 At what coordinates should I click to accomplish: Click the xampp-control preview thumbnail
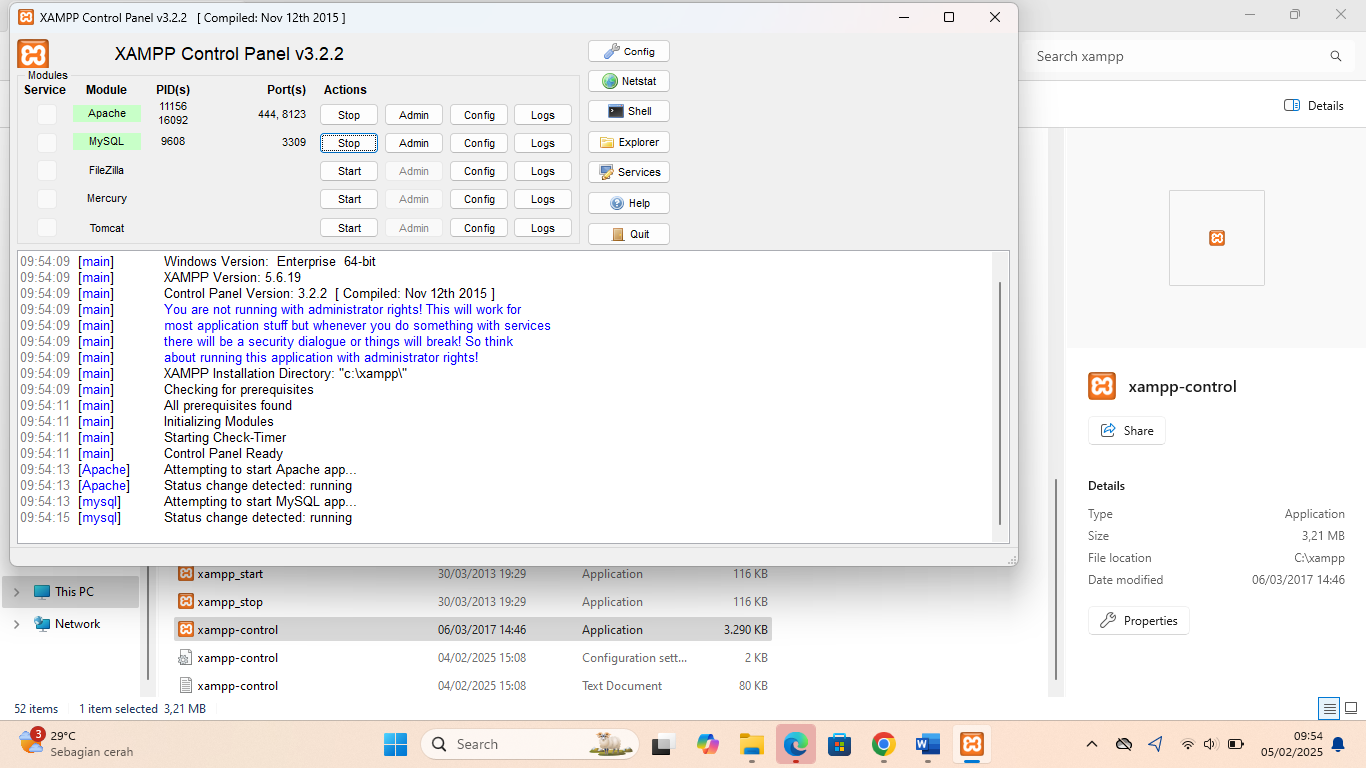1217,238
